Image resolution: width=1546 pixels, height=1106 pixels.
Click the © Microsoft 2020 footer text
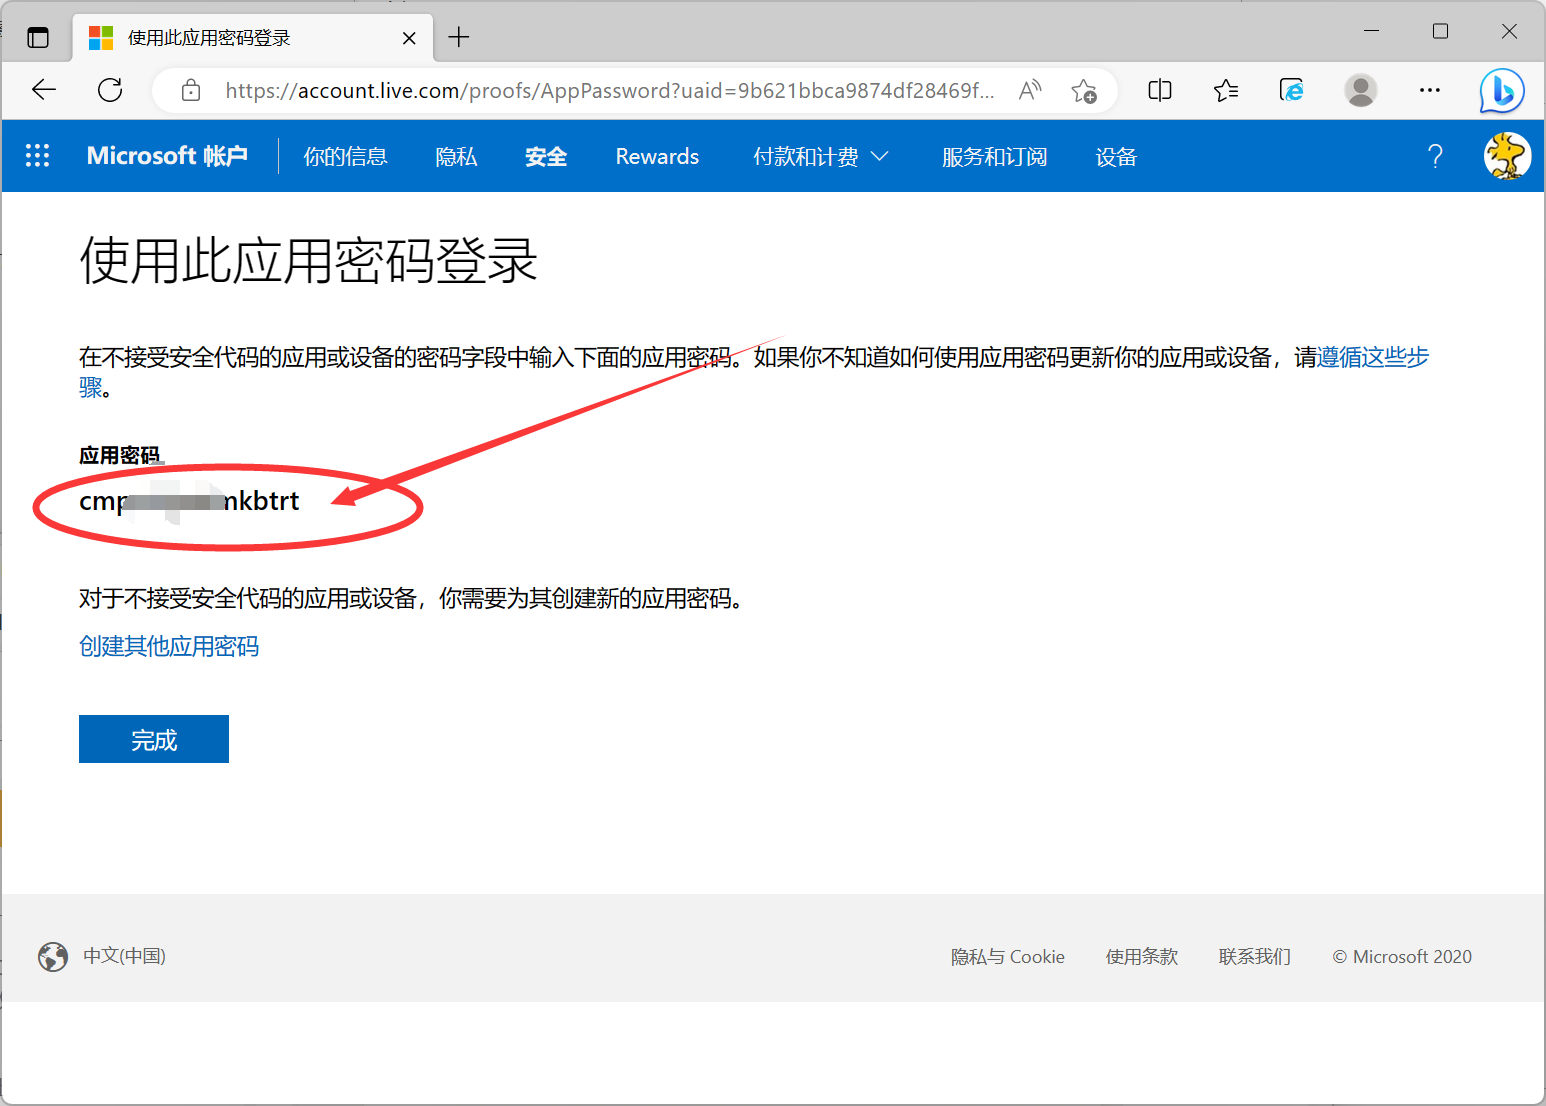(x=1402, y=957)
